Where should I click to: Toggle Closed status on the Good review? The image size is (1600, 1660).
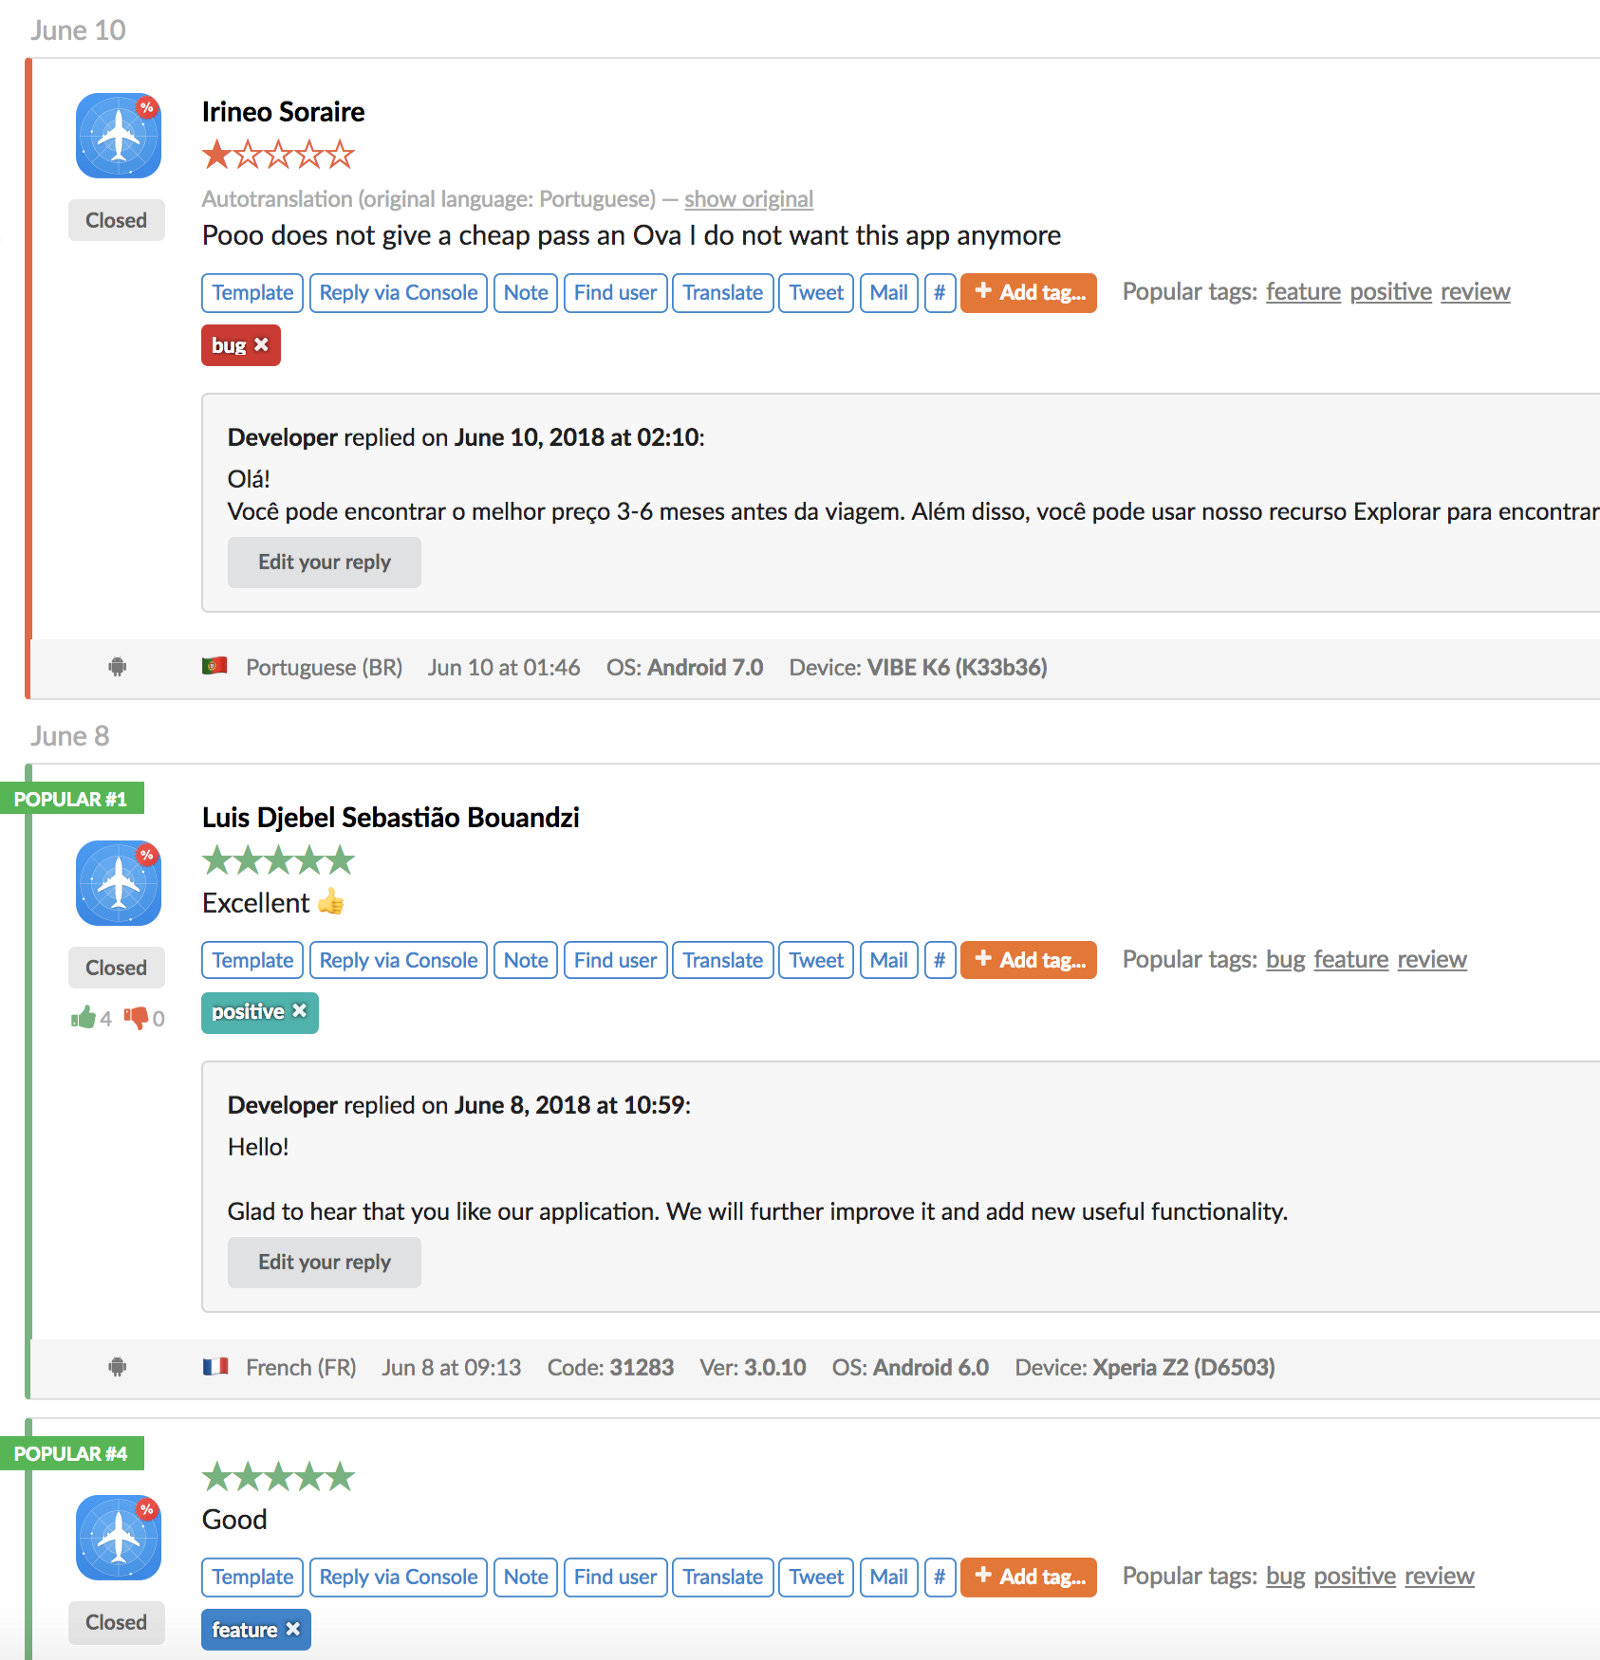tap(116, 1622)
